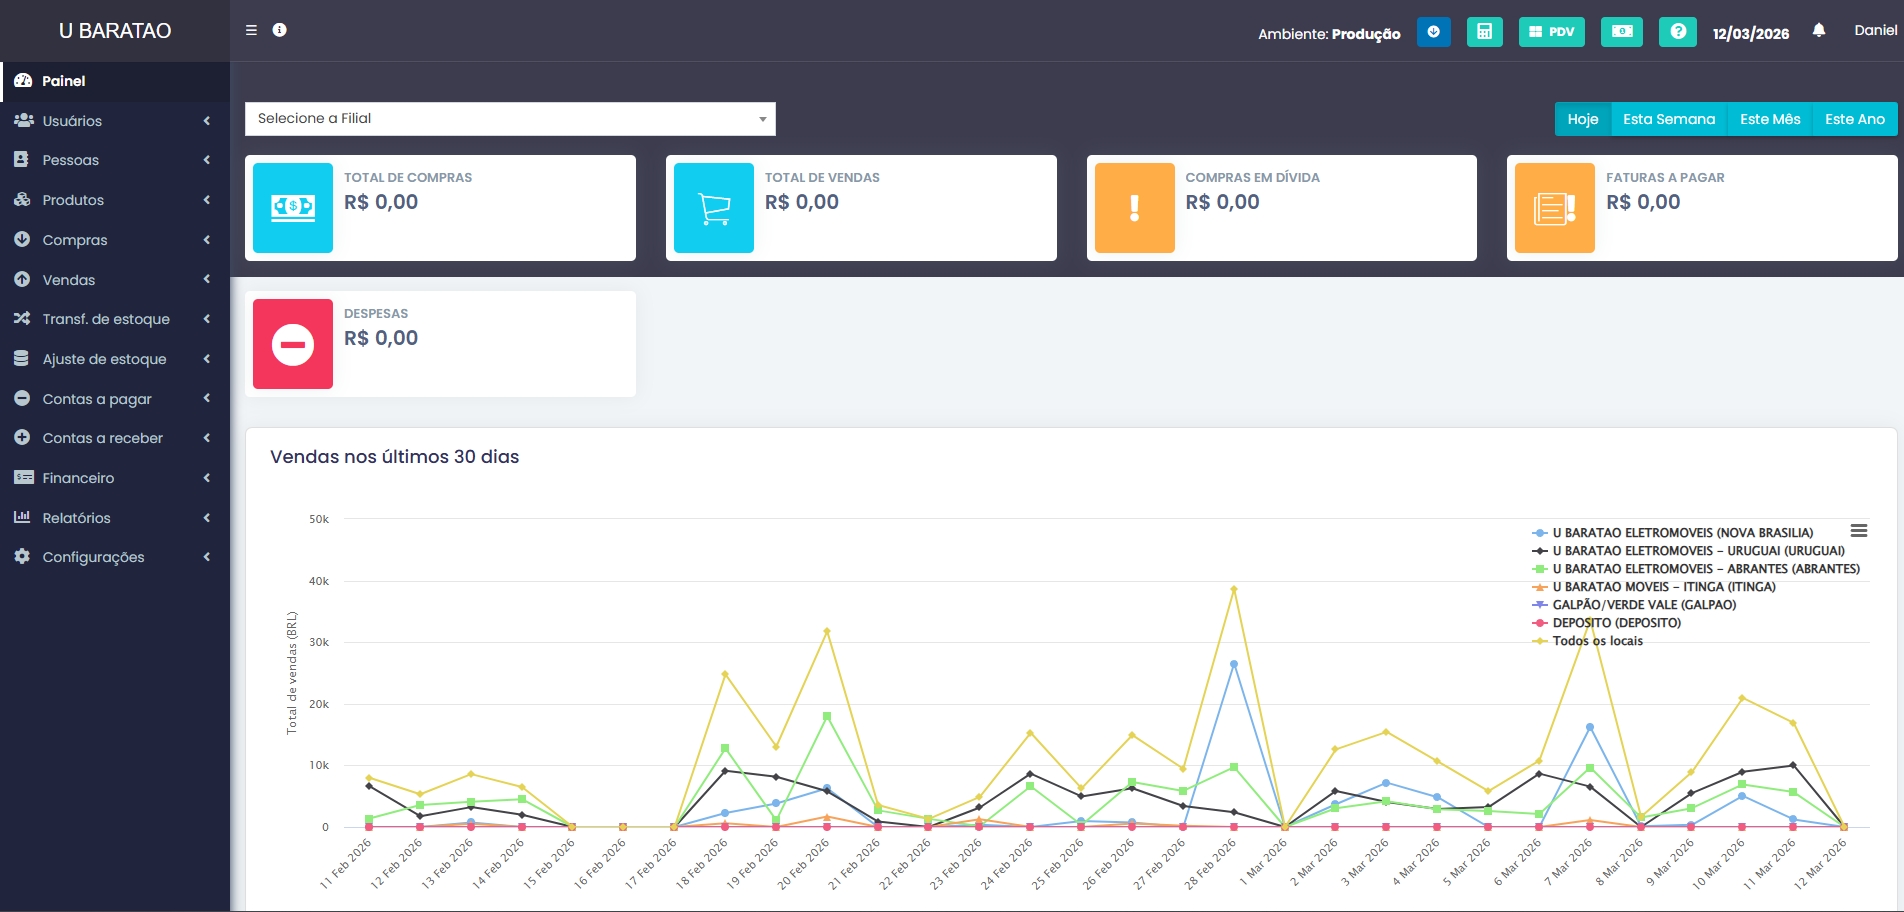The width and height of the screenshot is (1904, 912).
Task: Open the Daniel user menu
Action: (1875, 30)
